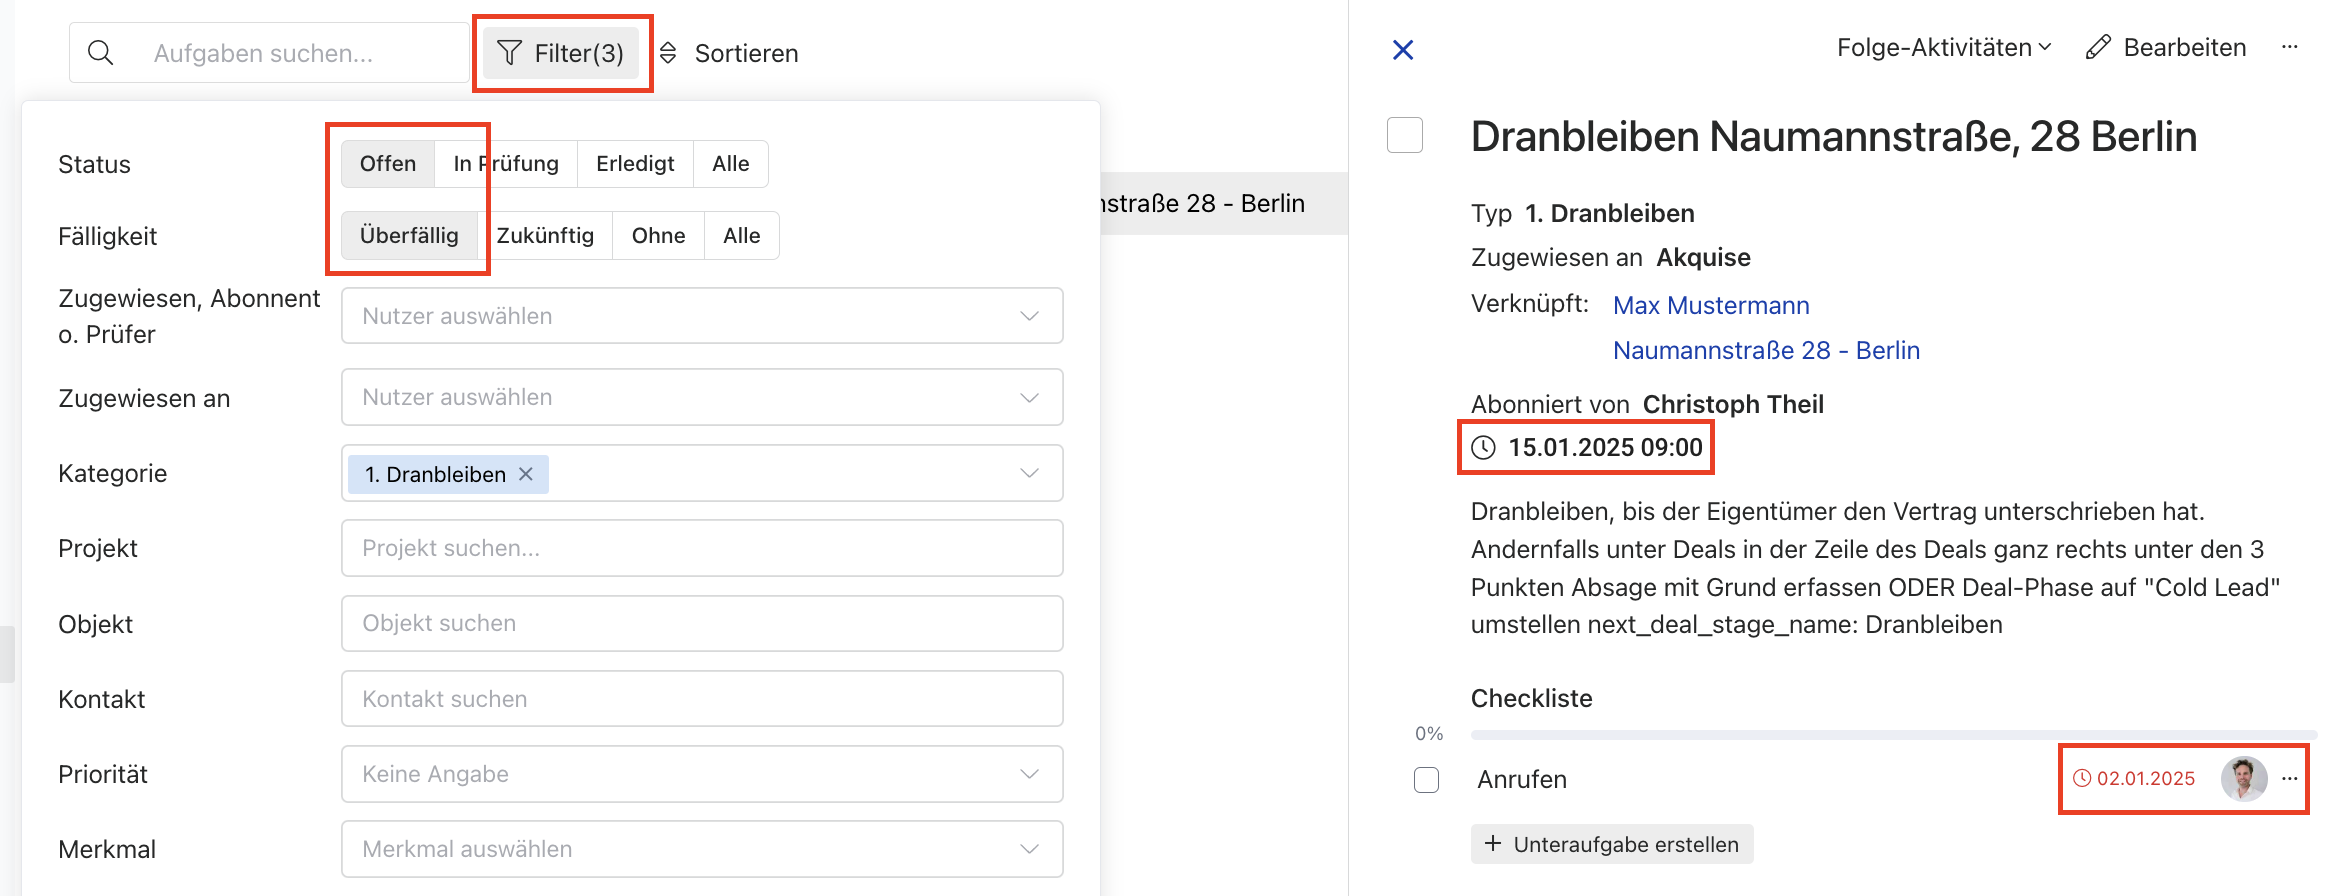Click the Sortieren sort icon
This screenshot has width=2342, height=896.
[668, 53]
